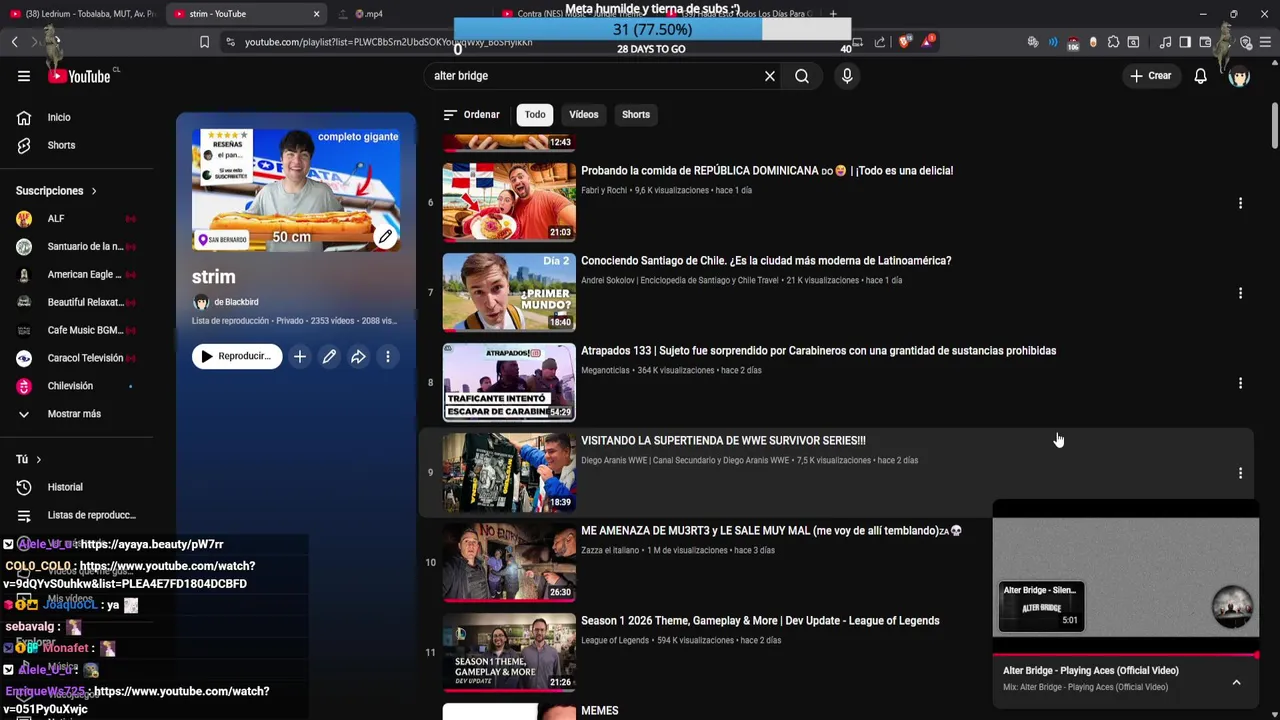Screen dimensions: 1280x720
Task: Open more options for strim playlist
Action: (x=388, y=356)
